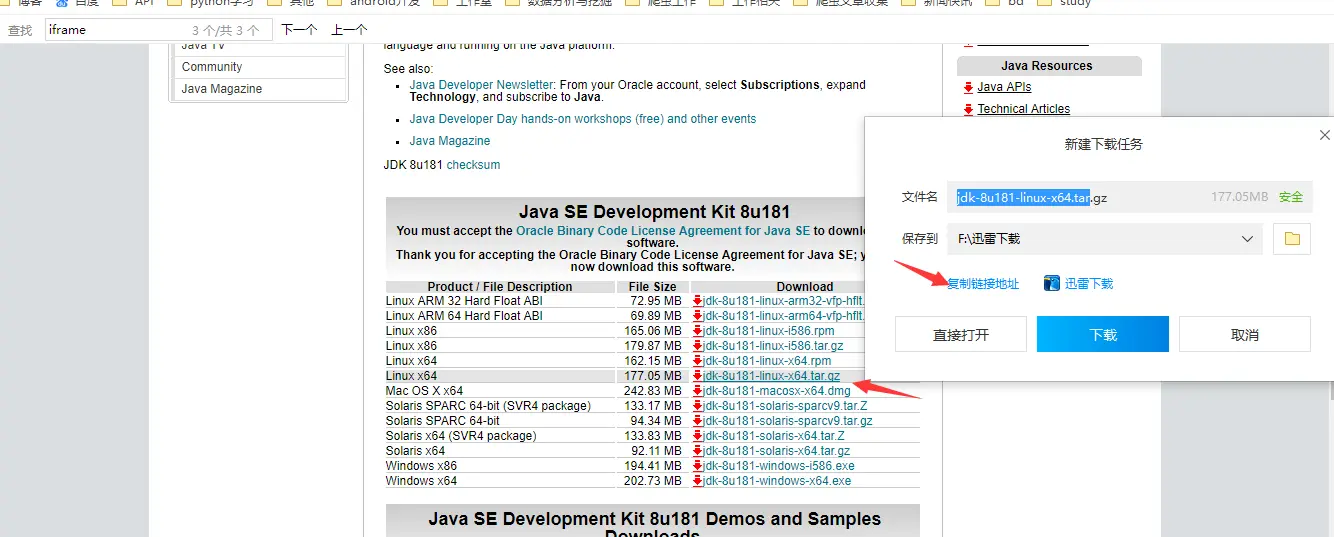Select Linux ARM 32 Hard Float ABI text
The image size is (1334, 537).
pyautogui.click(x=464, y=301)
